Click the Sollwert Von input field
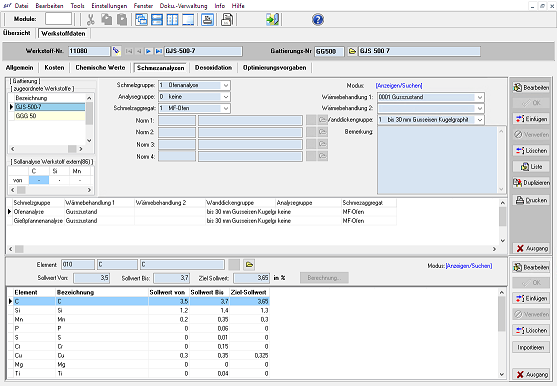Screen dimensions: 557x386 (x=92, y=278)
